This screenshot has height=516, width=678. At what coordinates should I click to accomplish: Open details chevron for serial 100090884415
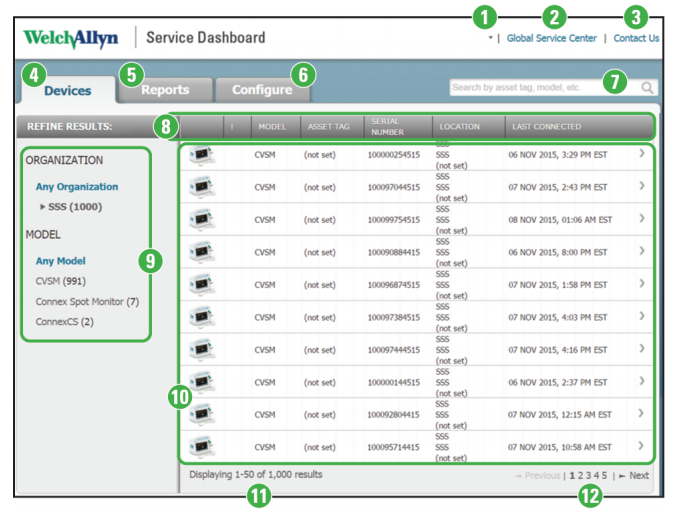[x=642, y=251]
